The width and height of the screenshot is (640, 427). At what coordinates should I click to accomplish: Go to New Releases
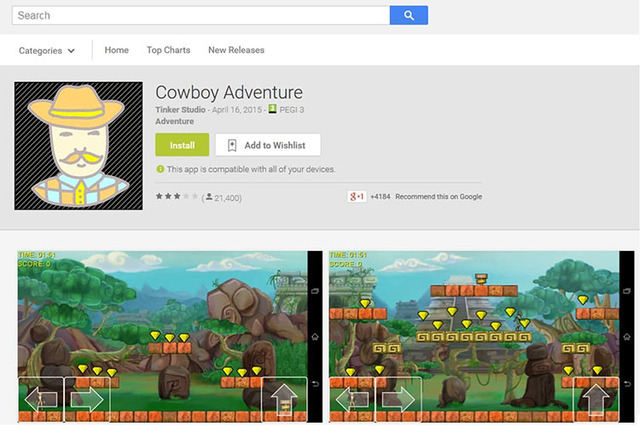236,50
